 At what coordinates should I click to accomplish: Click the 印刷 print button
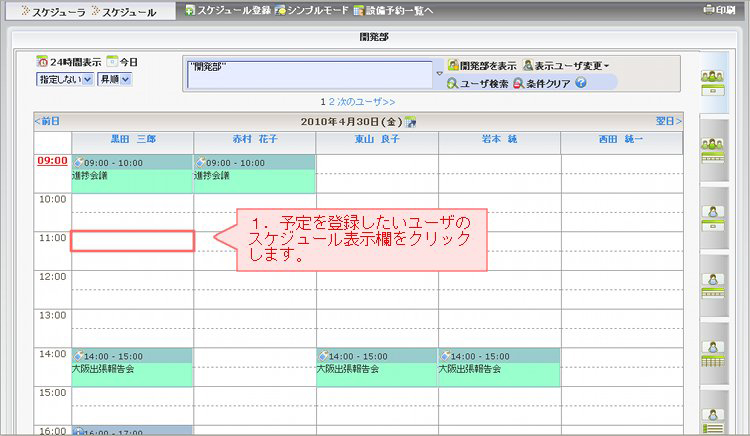(x=719, y=10)
